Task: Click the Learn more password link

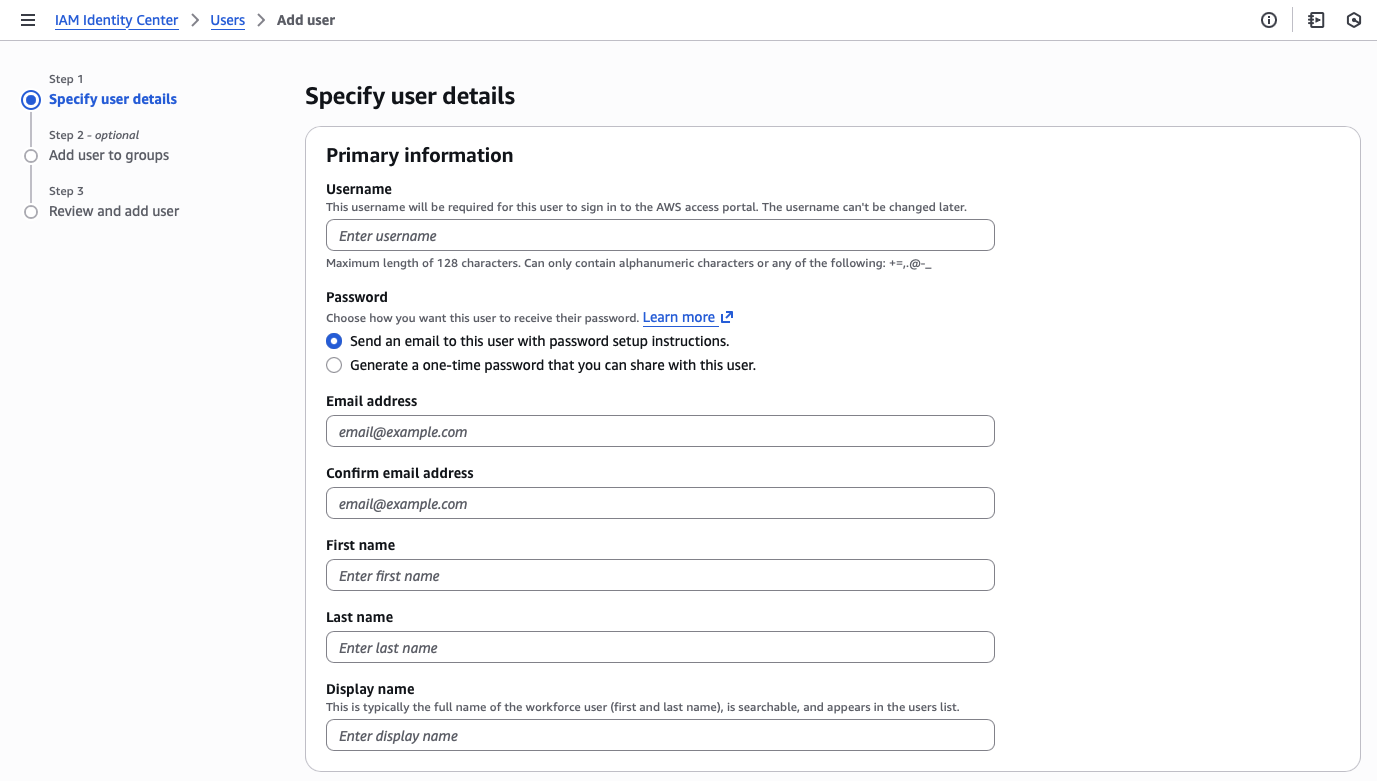Action: click(x=678, y=316)
